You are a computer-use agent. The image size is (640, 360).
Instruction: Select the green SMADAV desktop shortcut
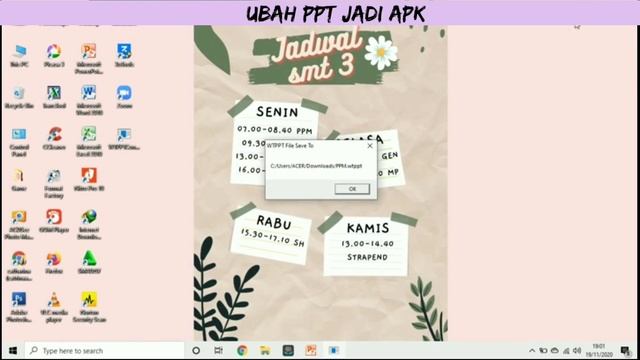pos(89,262)
